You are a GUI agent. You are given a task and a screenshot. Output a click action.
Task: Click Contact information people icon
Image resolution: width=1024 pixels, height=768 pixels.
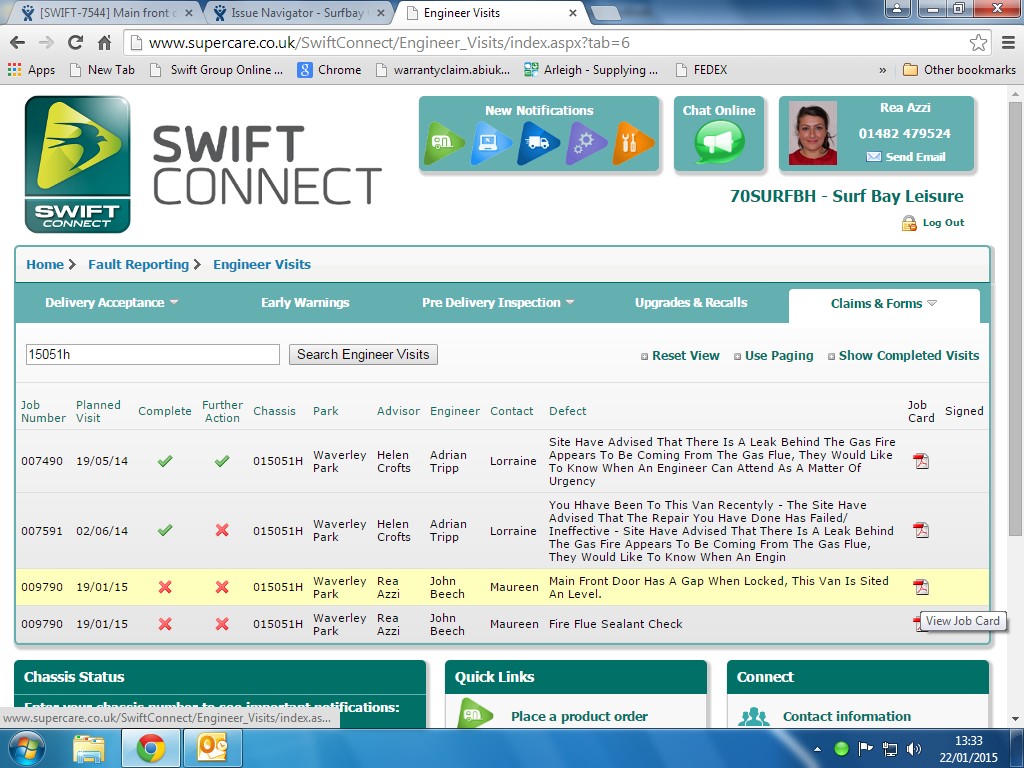[754, 717]
